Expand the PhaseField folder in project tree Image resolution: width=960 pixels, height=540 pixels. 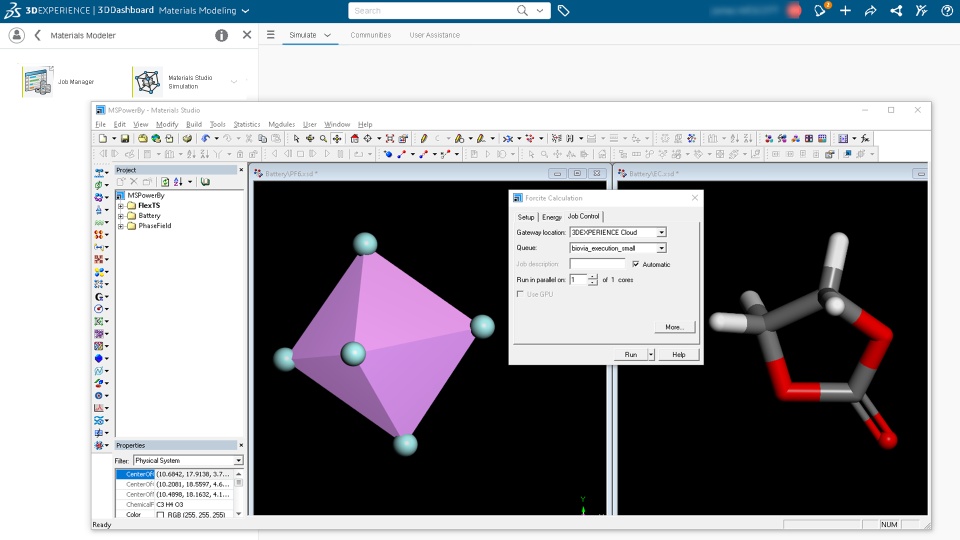(121, 226)
